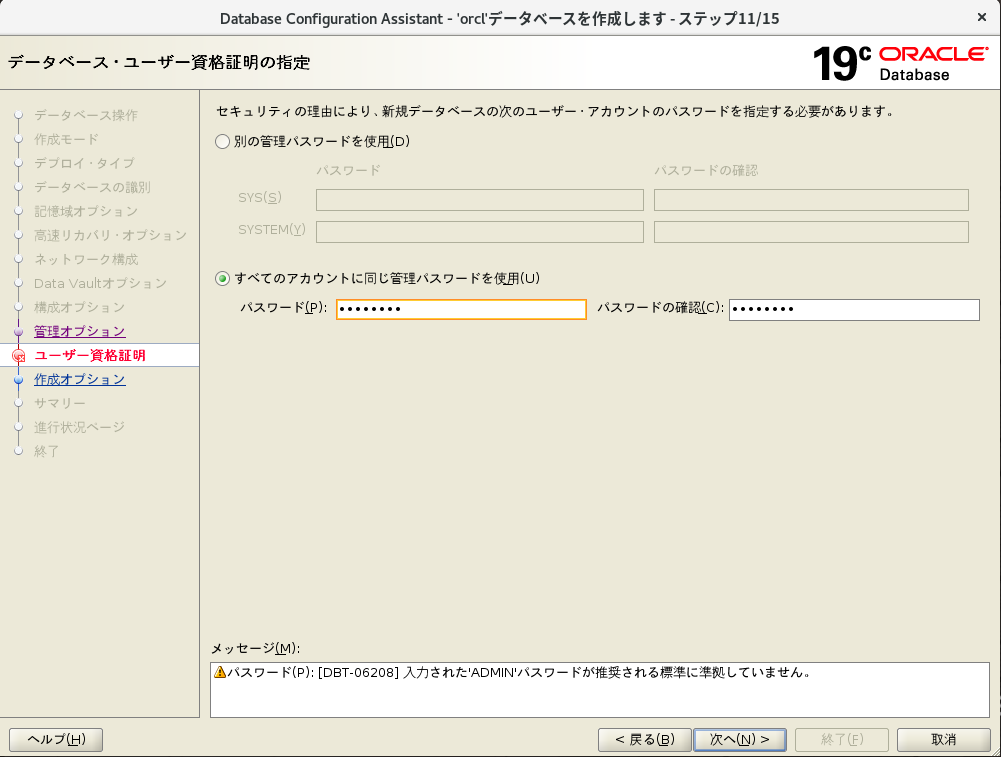Click the current step marker beside ユーザー資格証明
Viewport: 1001px width, 757px height.
[18, 356]
